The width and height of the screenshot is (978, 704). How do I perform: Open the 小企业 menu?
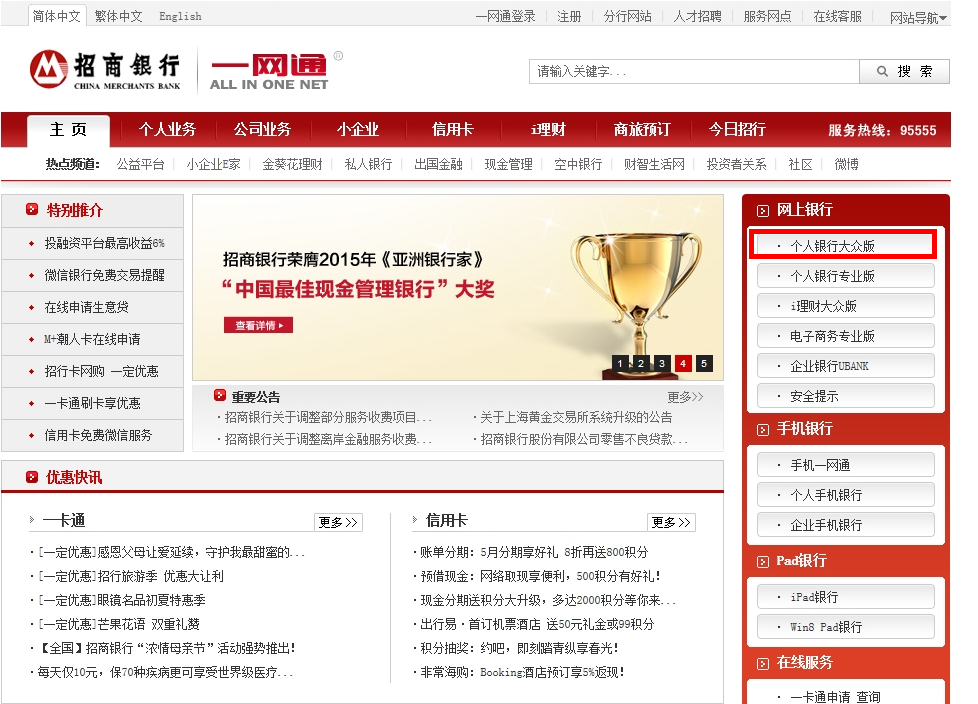pyautogui.click(x=358, y=129)
